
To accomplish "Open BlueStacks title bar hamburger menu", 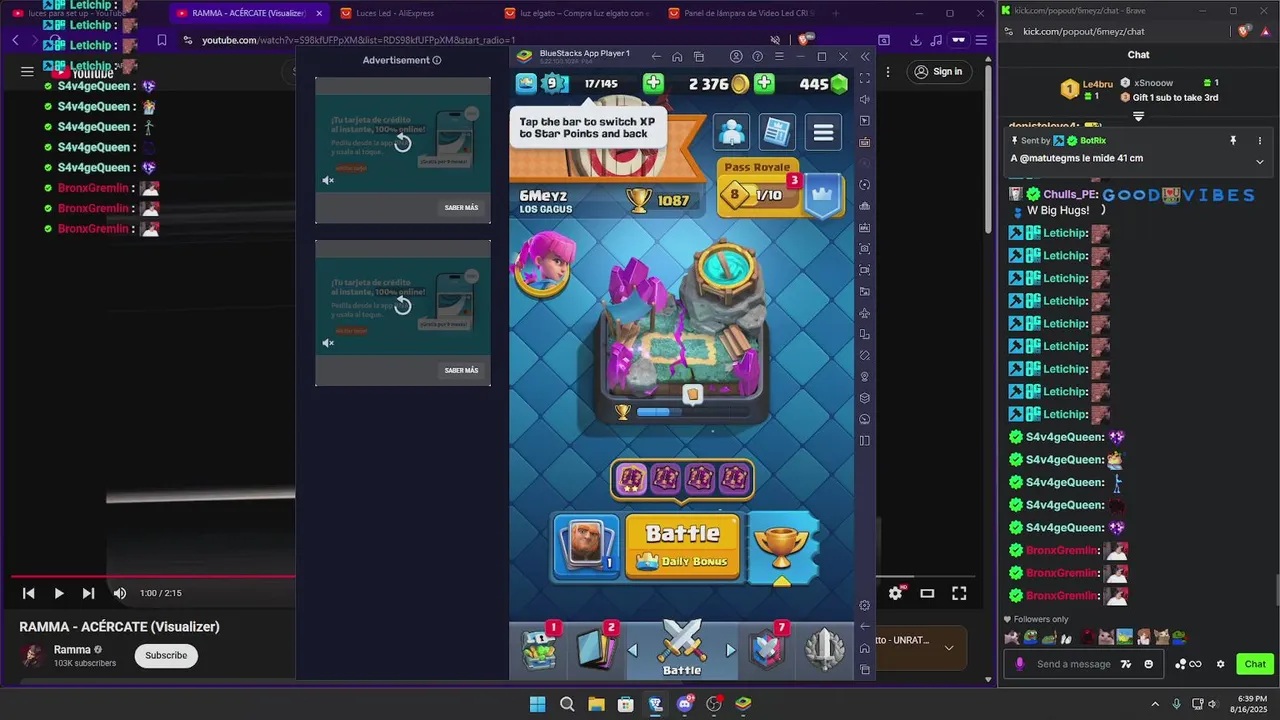I will [779, 57].
